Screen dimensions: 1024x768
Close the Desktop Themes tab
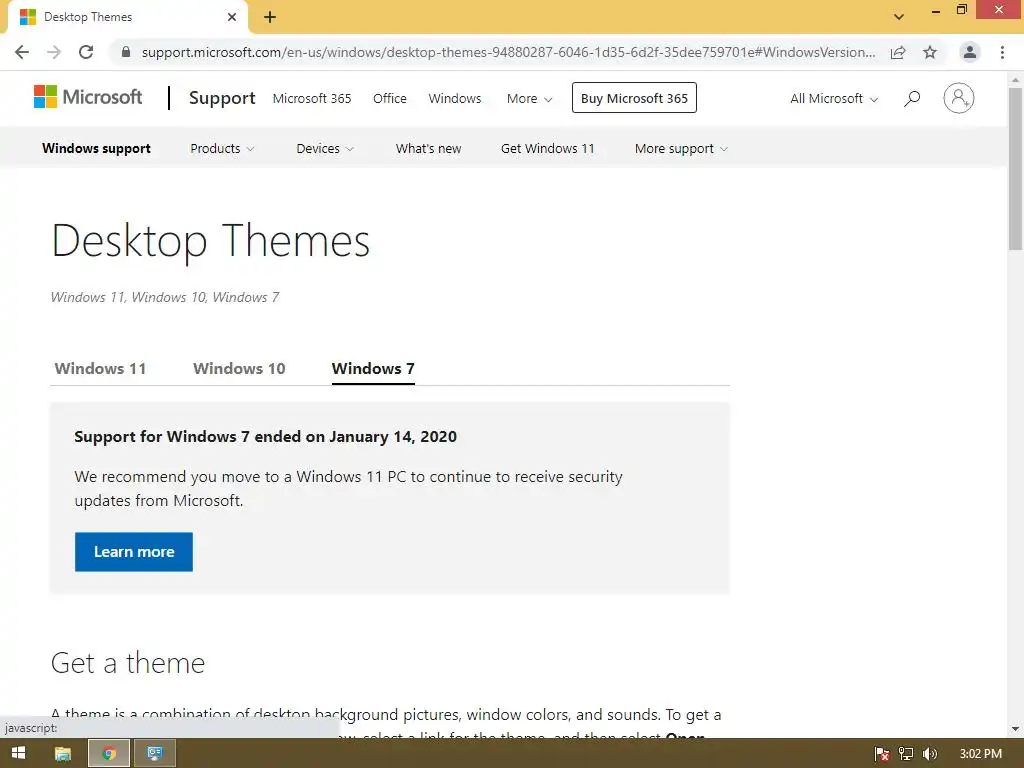coord(232,17)
